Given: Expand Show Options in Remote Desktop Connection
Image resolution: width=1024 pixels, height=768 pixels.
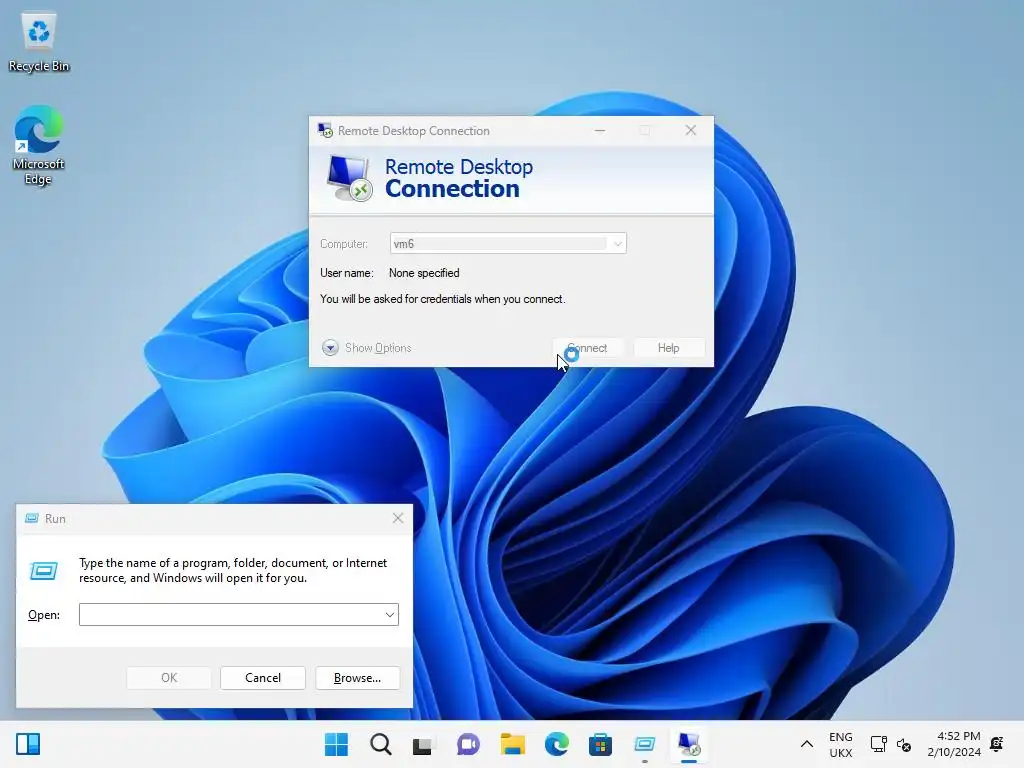Looking at the screenshot, I should (x=366, y=347).
